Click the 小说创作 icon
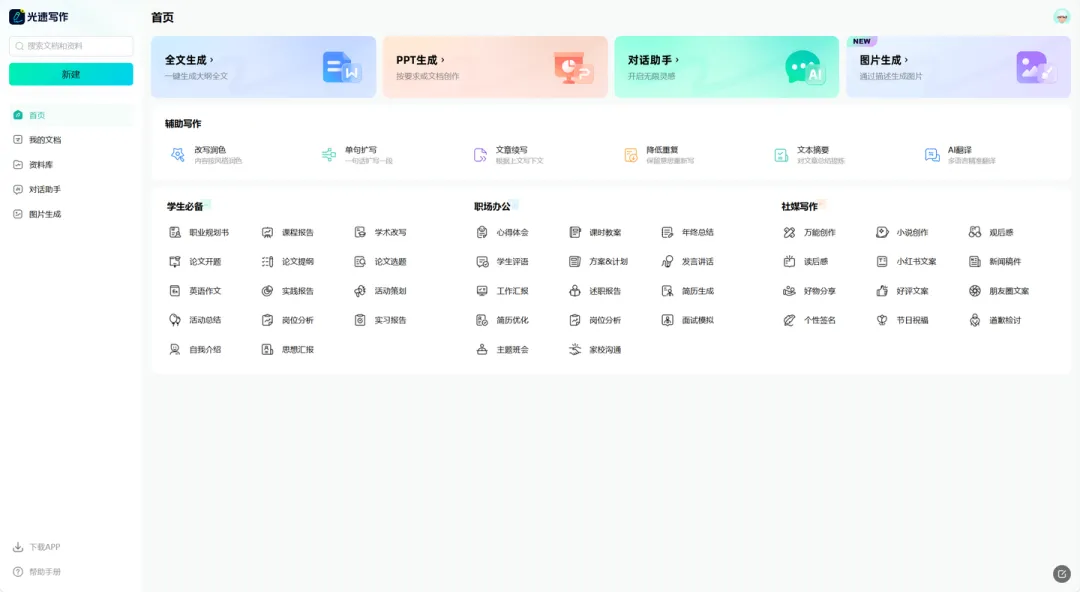Image resolution: width=1080 pixels, height=592 pixels. 882,233
